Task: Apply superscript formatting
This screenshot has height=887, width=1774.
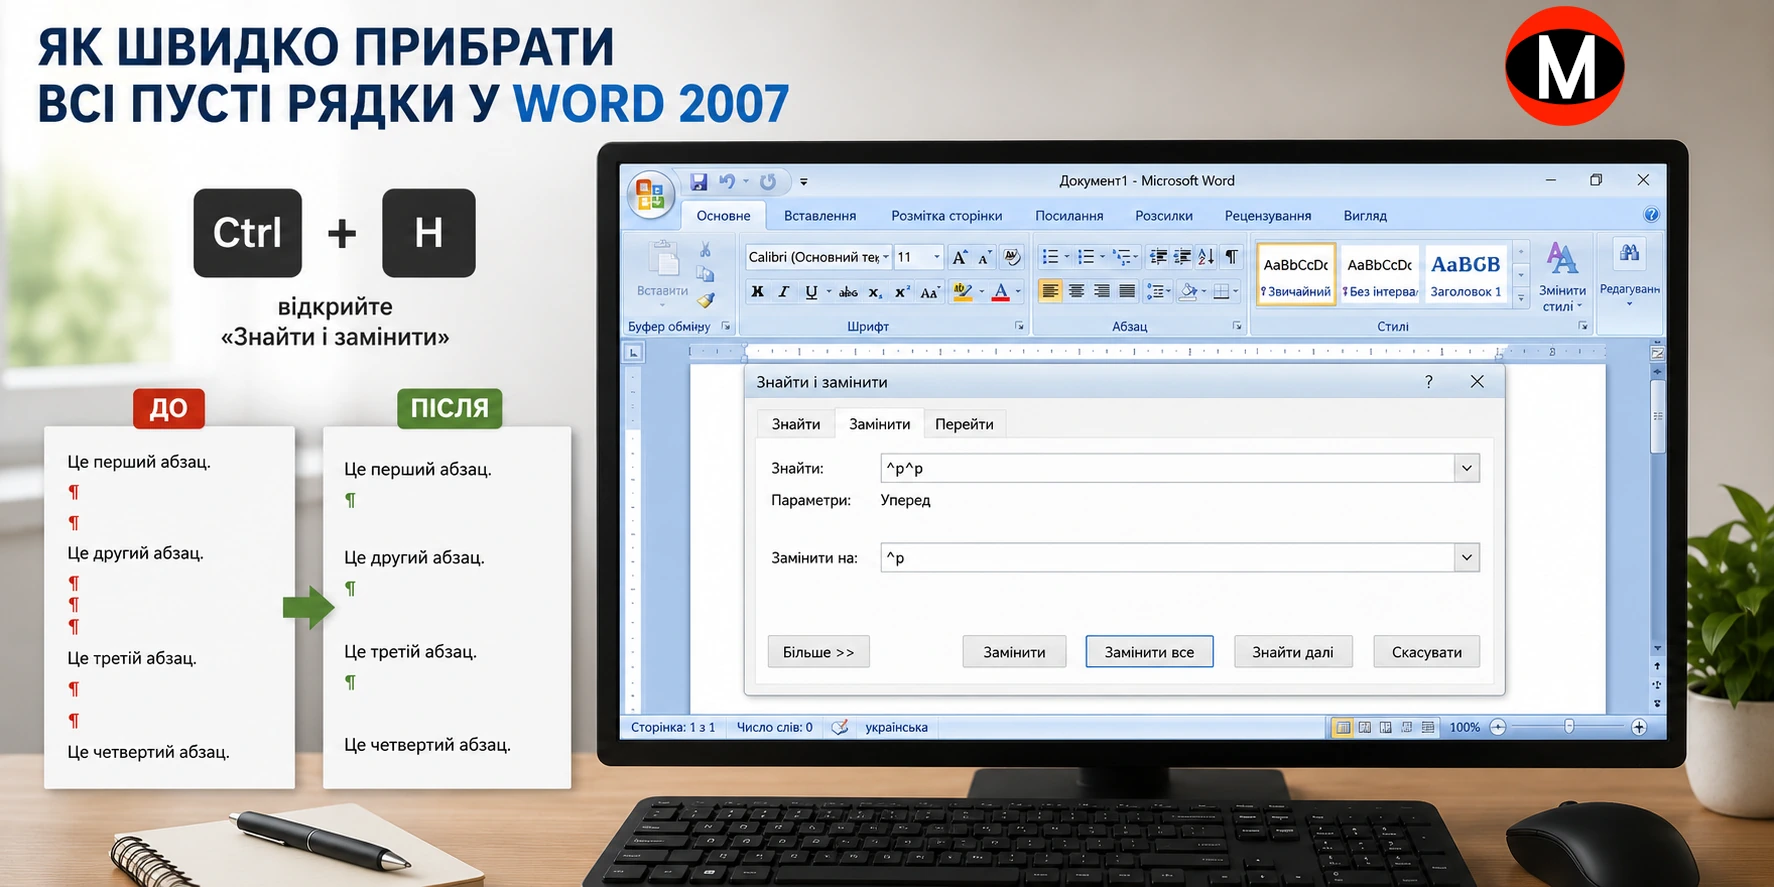Action: click(902, 292)
